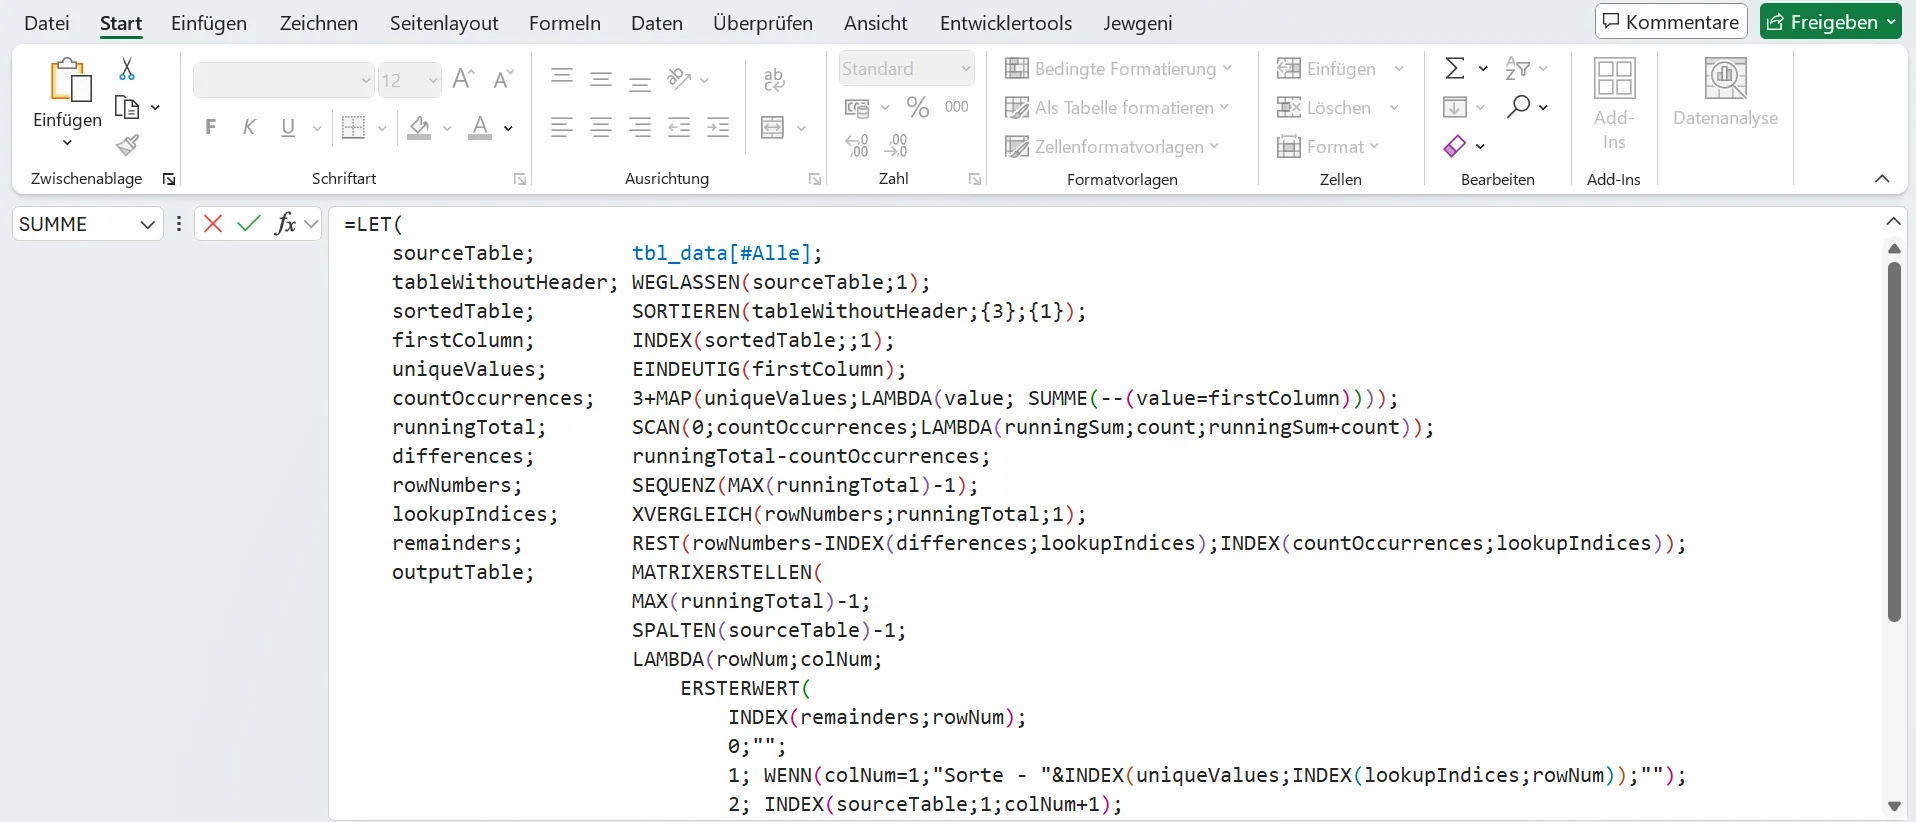Open the fill color dropdown arrow
The image size is (1916, 822).
(447, 128)
